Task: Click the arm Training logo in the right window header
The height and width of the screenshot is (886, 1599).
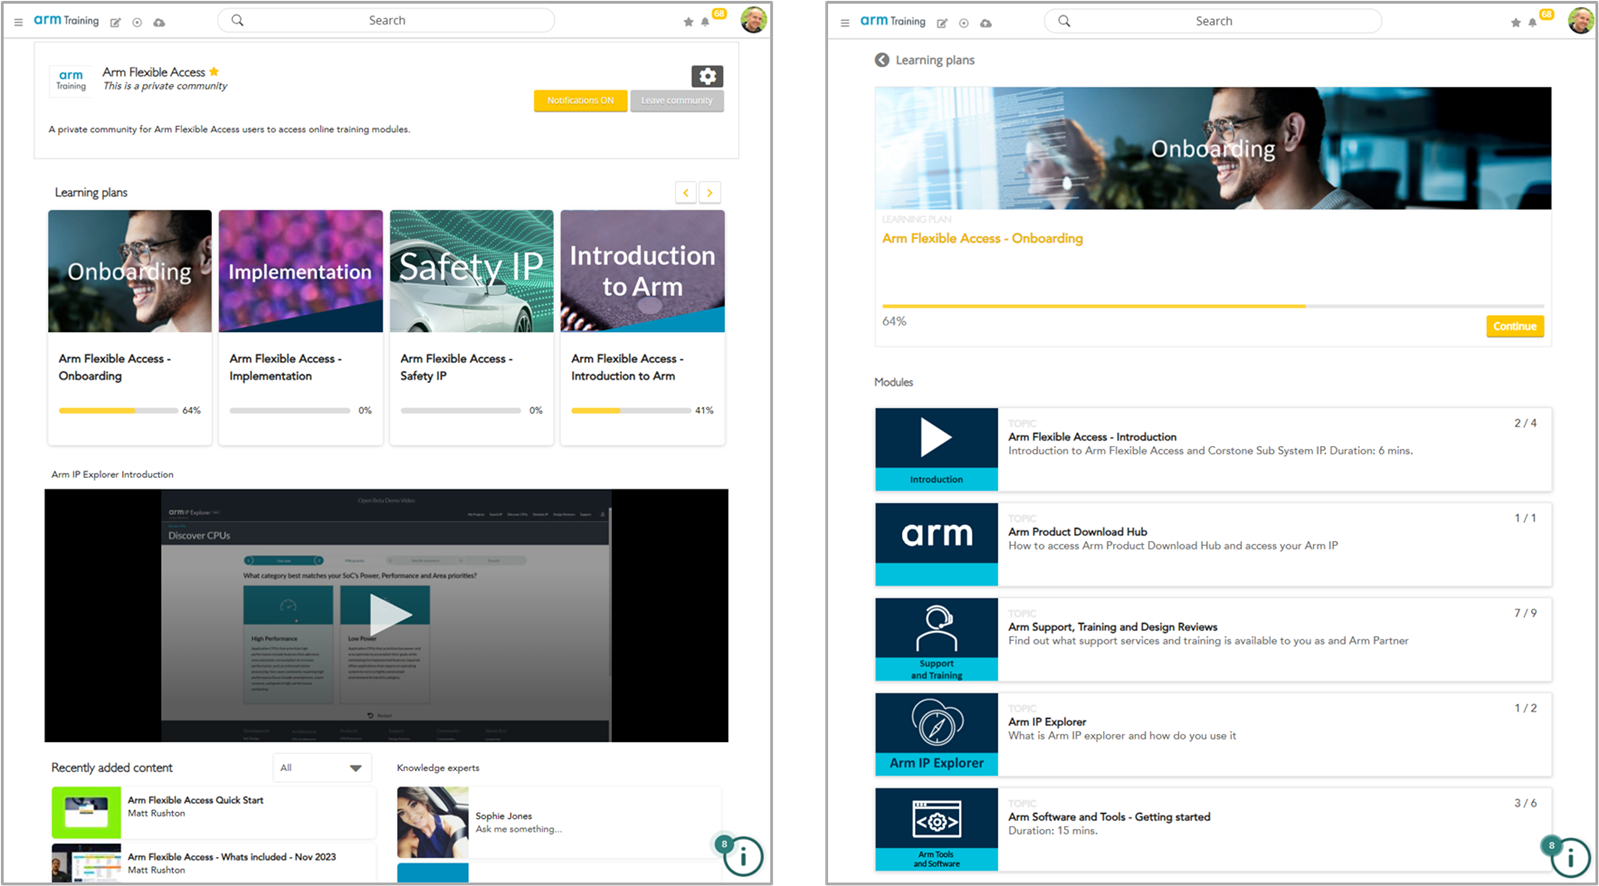Action: (893, 21)
